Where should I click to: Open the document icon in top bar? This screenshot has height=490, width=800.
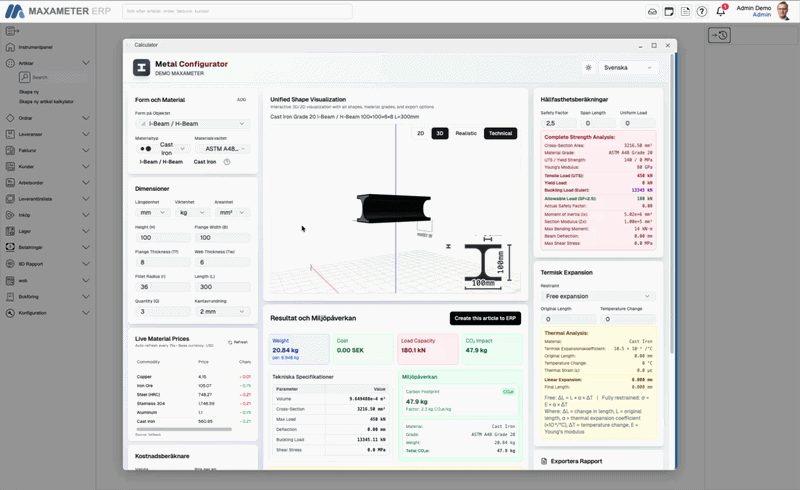[x=685, y=11]
